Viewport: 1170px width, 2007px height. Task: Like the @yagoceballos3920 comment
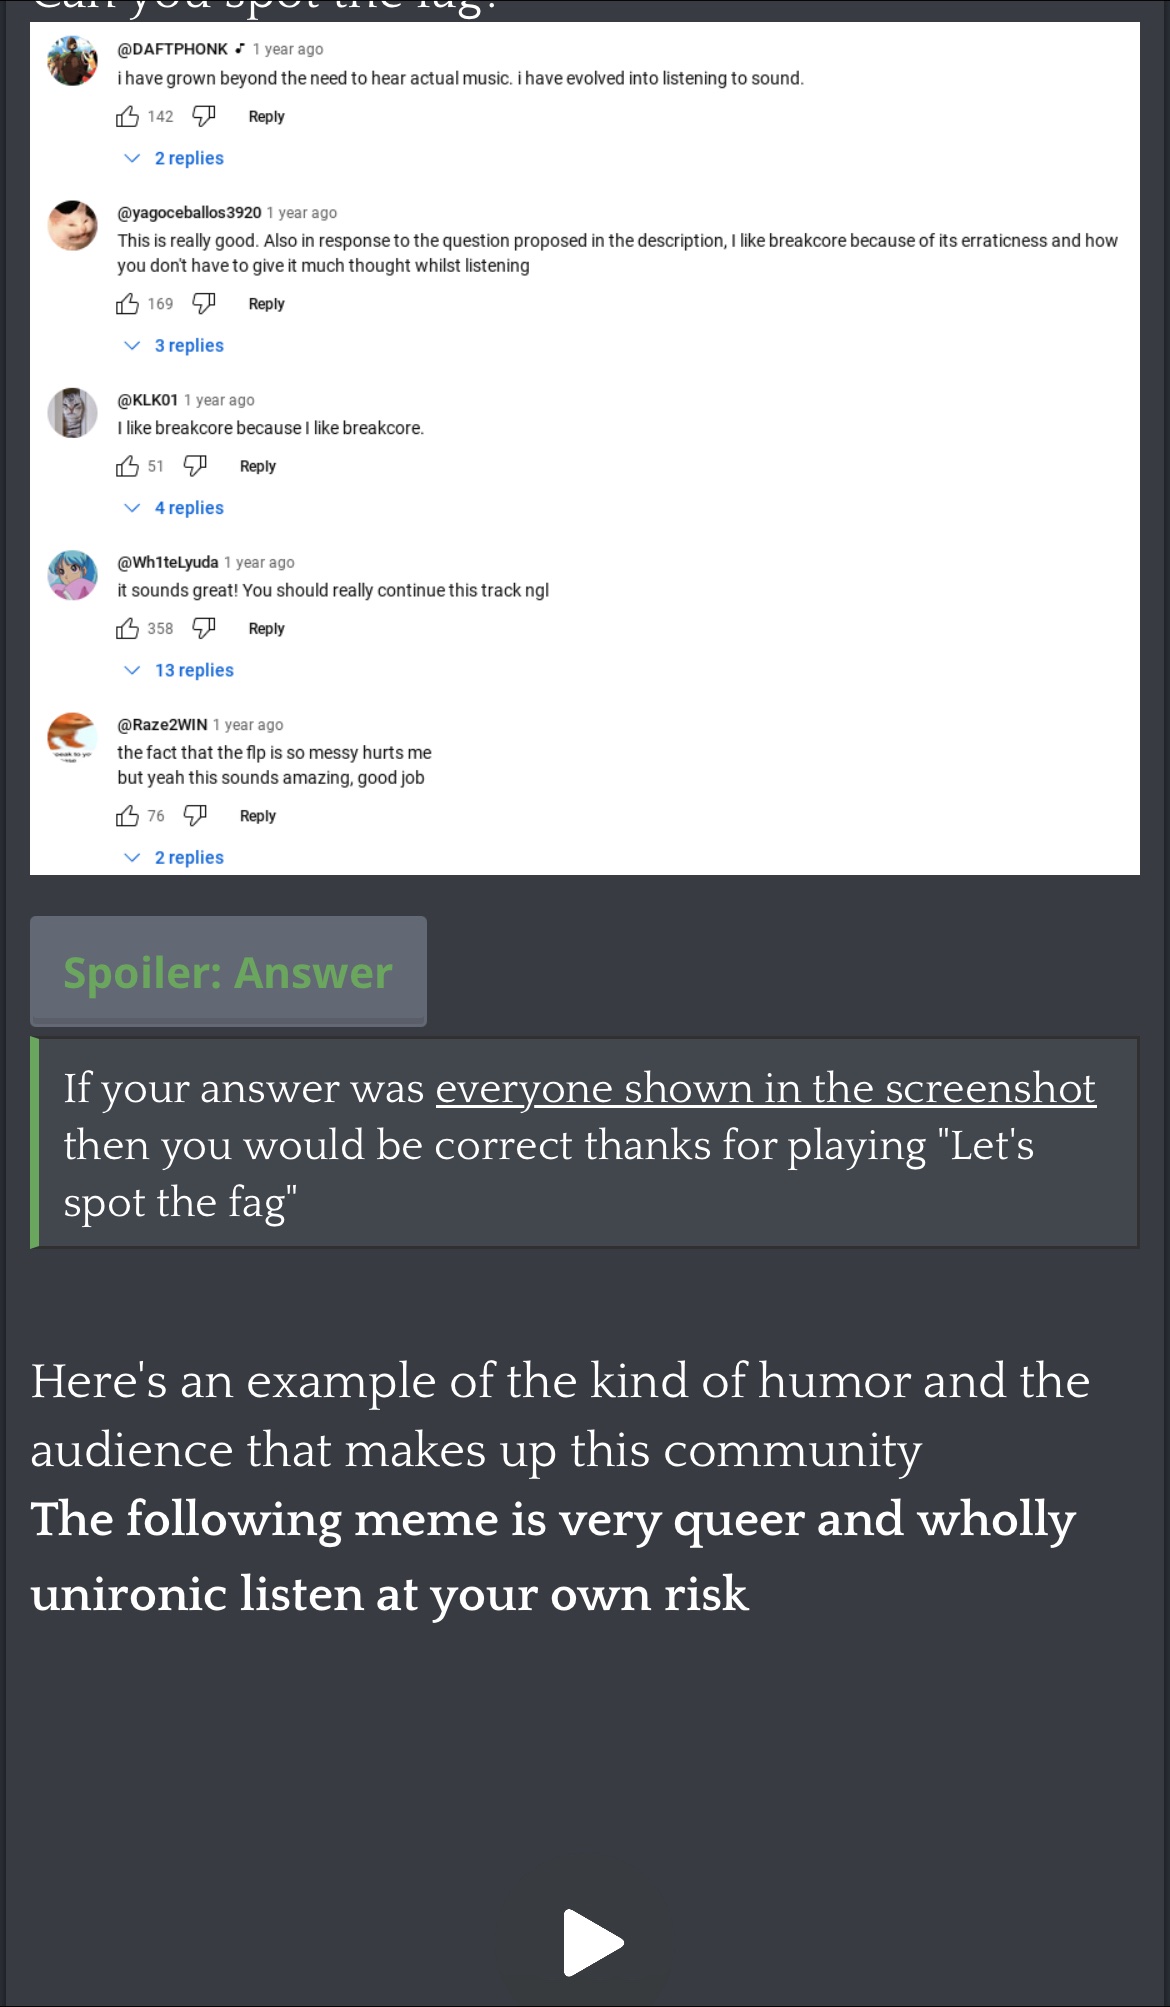pos(128,304)
